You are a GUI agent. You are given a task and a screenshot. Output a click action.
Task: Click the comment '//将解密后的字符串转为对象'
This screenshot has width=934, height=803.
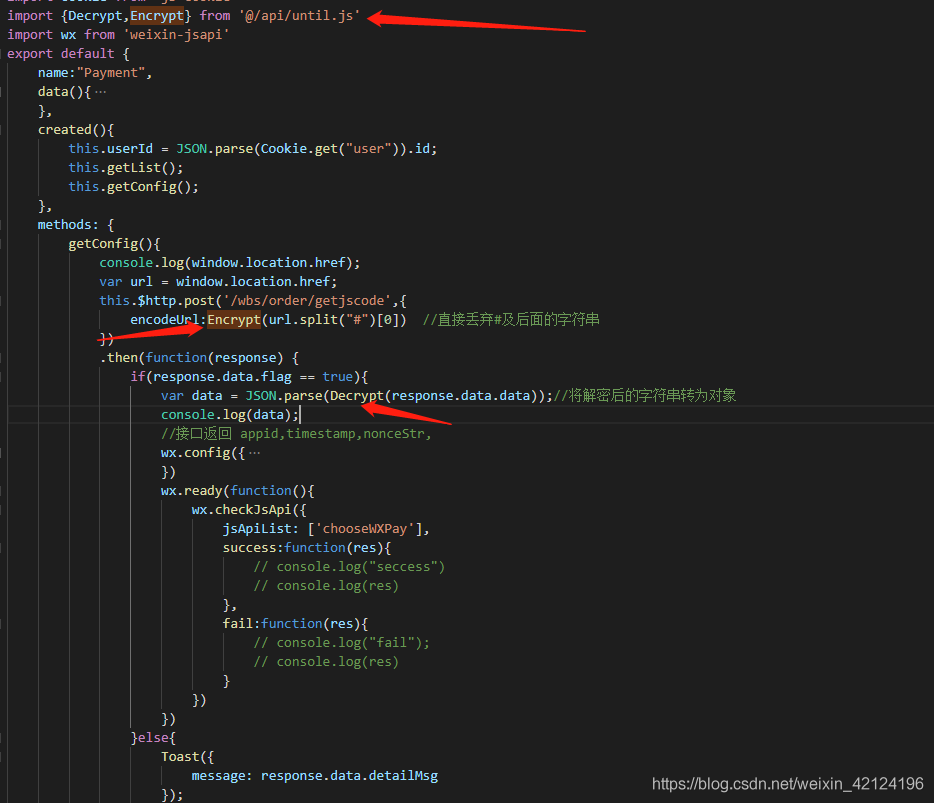coord(645,396)
